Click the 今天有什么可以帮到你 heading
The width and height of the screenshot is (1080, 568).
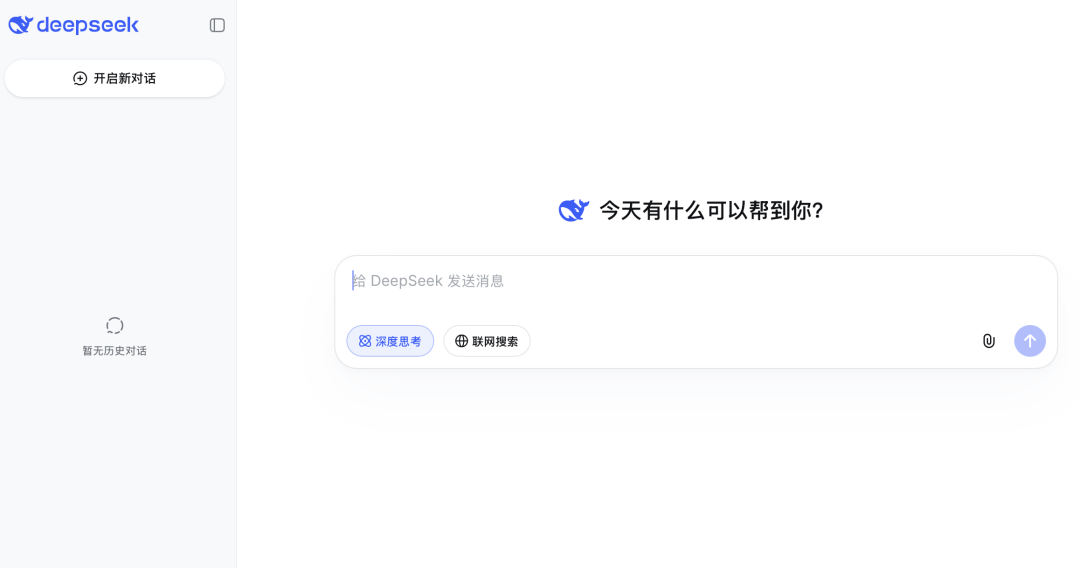(712, 210)
